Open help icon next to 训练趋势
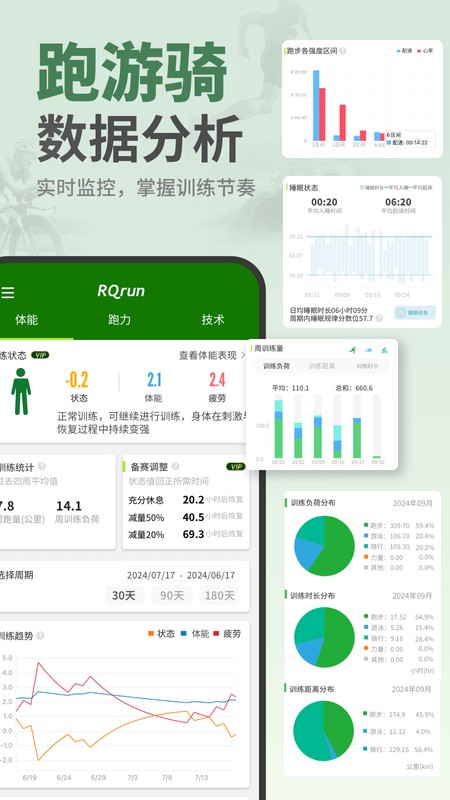This screenshot has width=450, height=800. pos(40,635)
